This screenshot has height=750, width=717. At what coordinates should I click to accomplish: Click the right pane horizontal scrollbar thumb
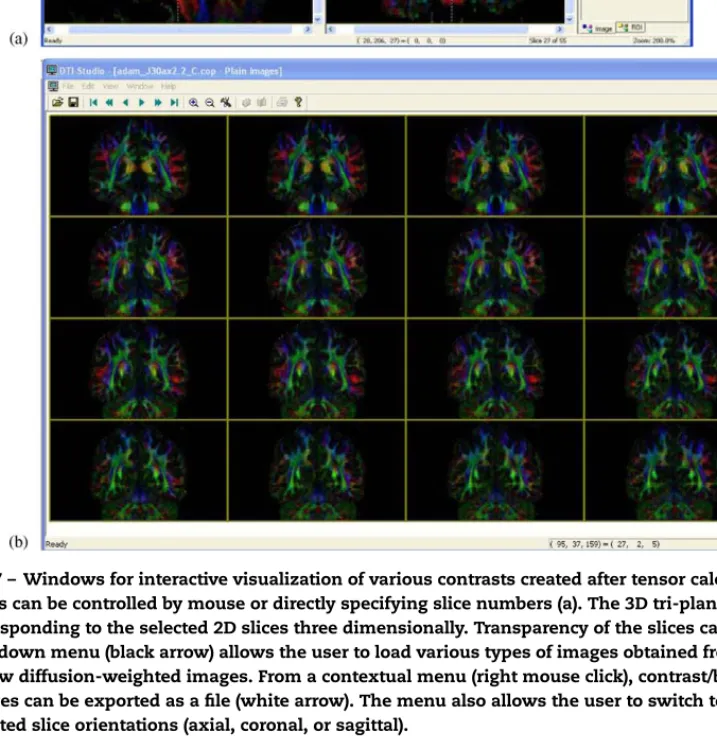[441, 30]
